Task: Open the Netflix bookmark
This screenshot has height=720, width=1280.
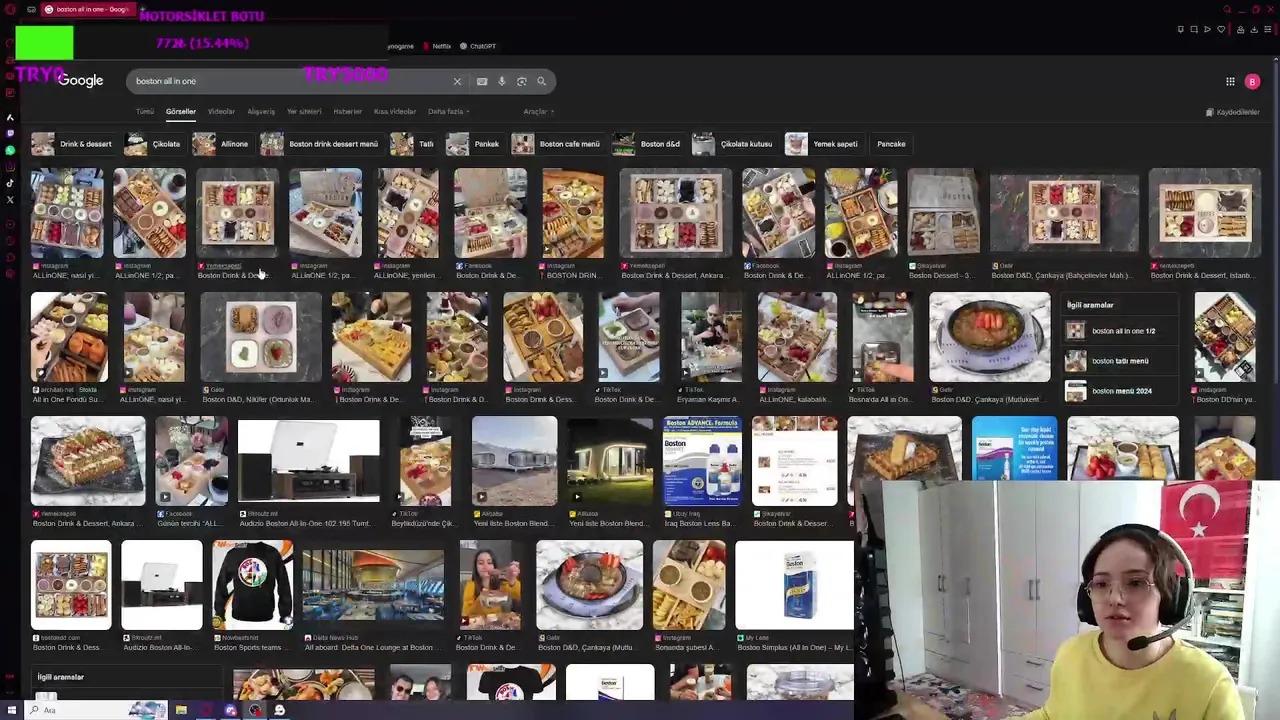Action: tap(437, 46)
